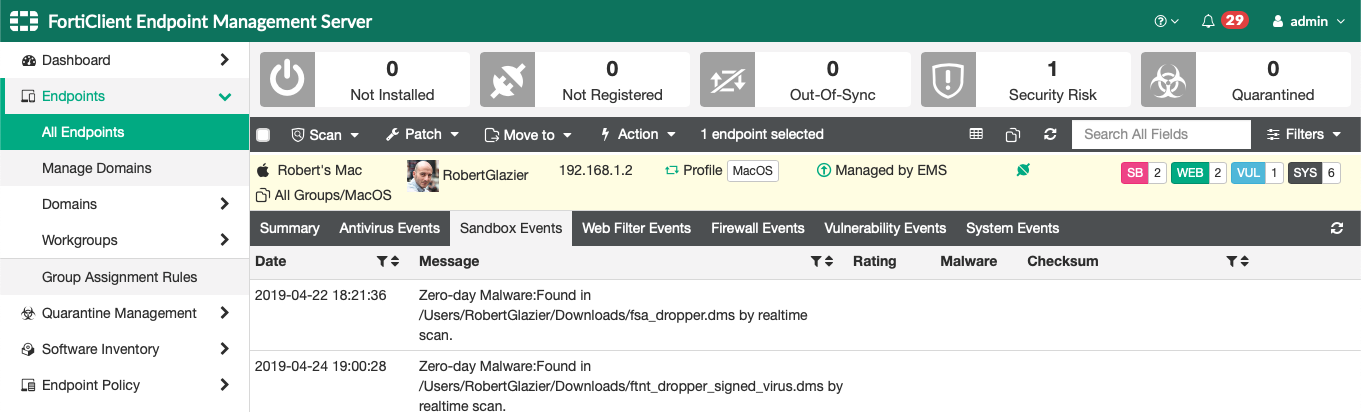This screenshot has width=1361, height=412.
Task: Click the Not Installed power icon tile
Action: click(x=287, y=80)
